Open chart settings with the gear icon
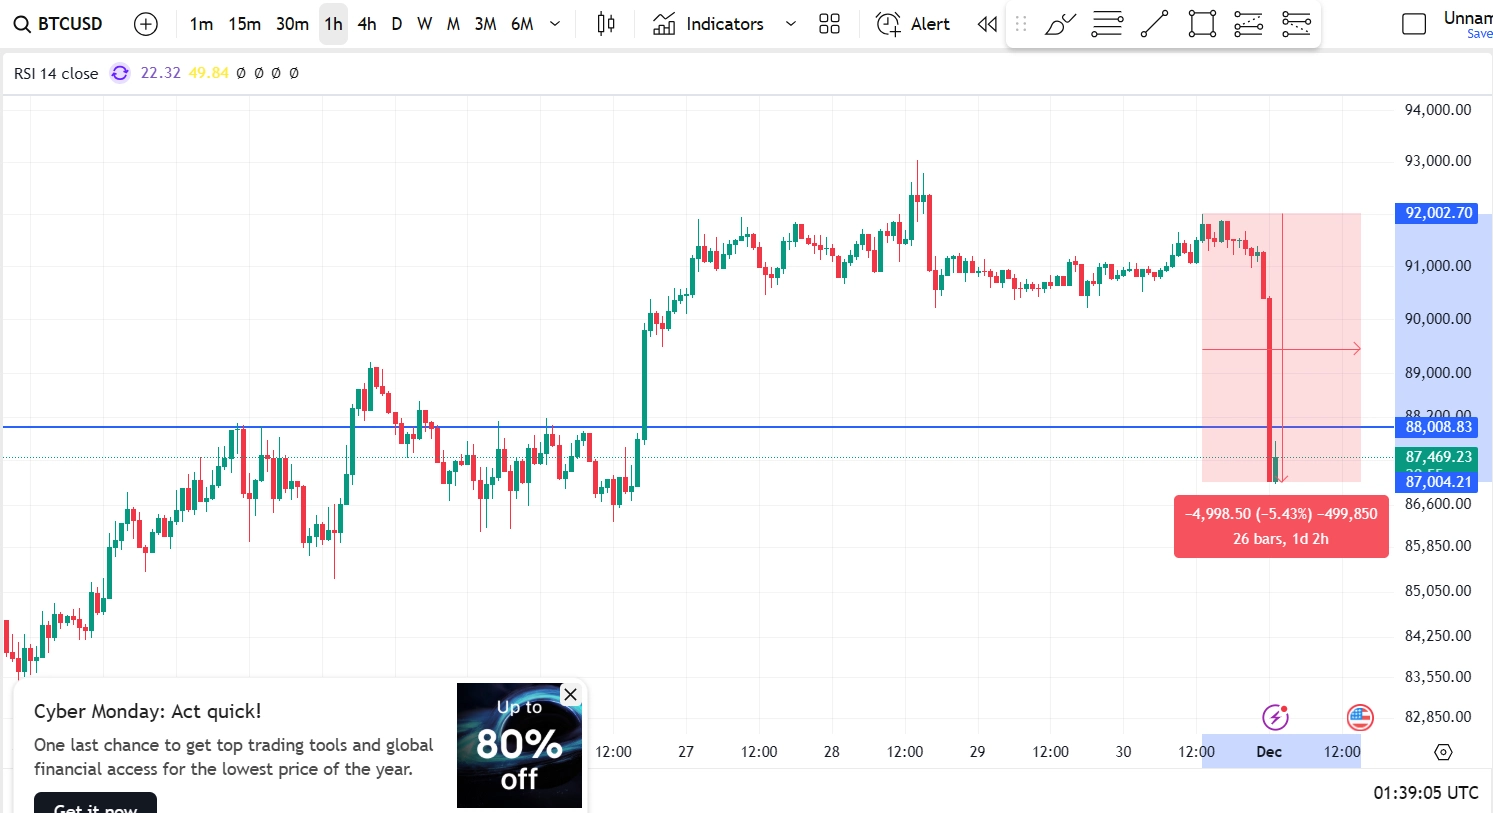1493x813 pixels. pos(1443,752)
